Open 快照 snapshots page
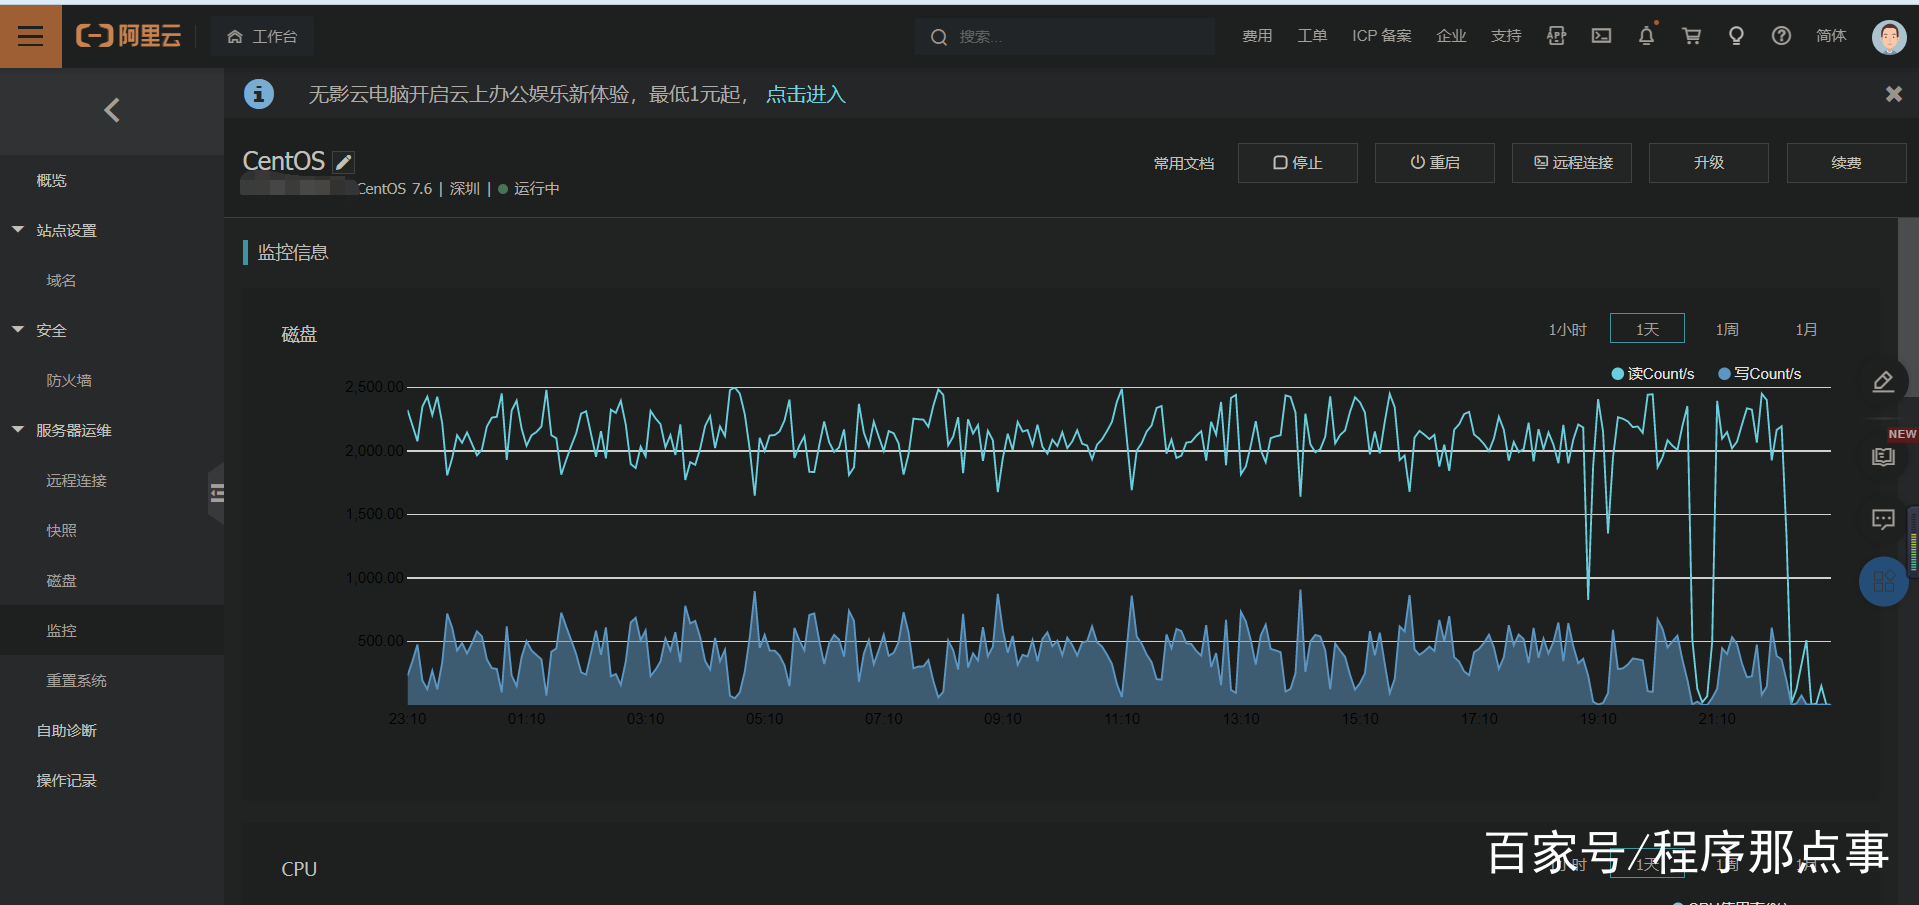 pos(112,530)
